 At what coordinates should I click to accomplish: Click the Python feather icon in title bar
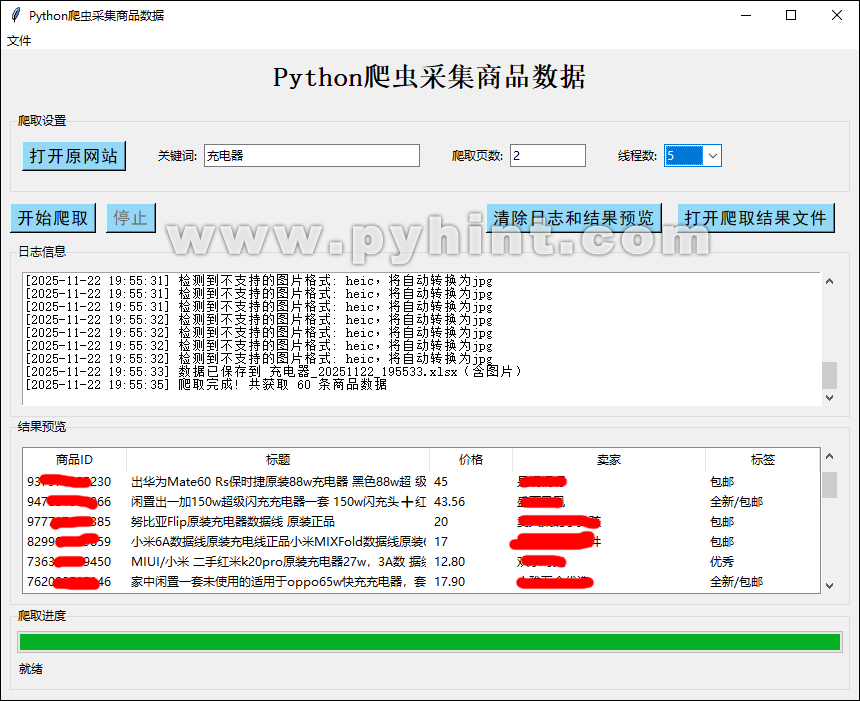coord(14,15)
